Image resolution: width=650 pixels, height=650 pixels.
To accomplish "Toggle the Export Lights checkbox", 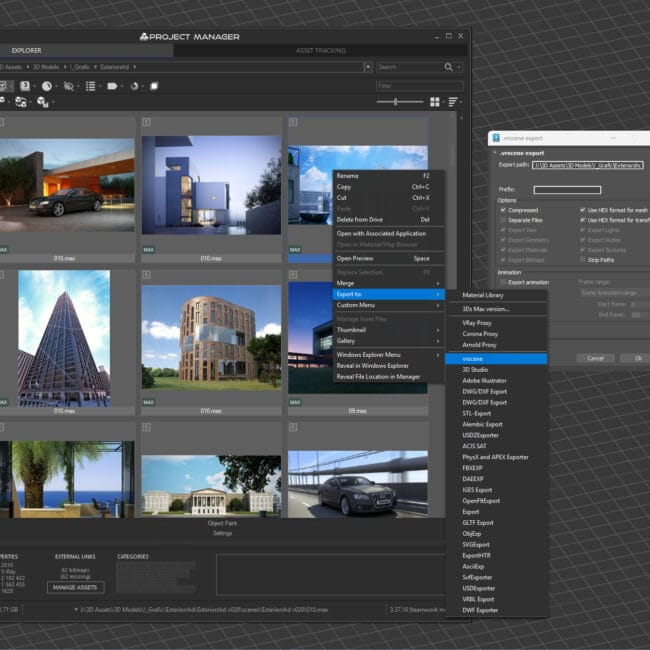I will (582, 230).
